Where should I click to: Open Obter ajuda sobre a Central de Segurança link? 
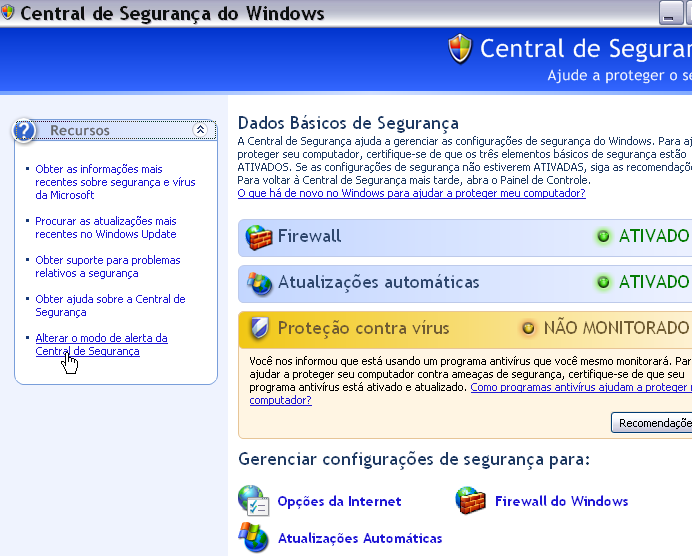tap(110, 305)
